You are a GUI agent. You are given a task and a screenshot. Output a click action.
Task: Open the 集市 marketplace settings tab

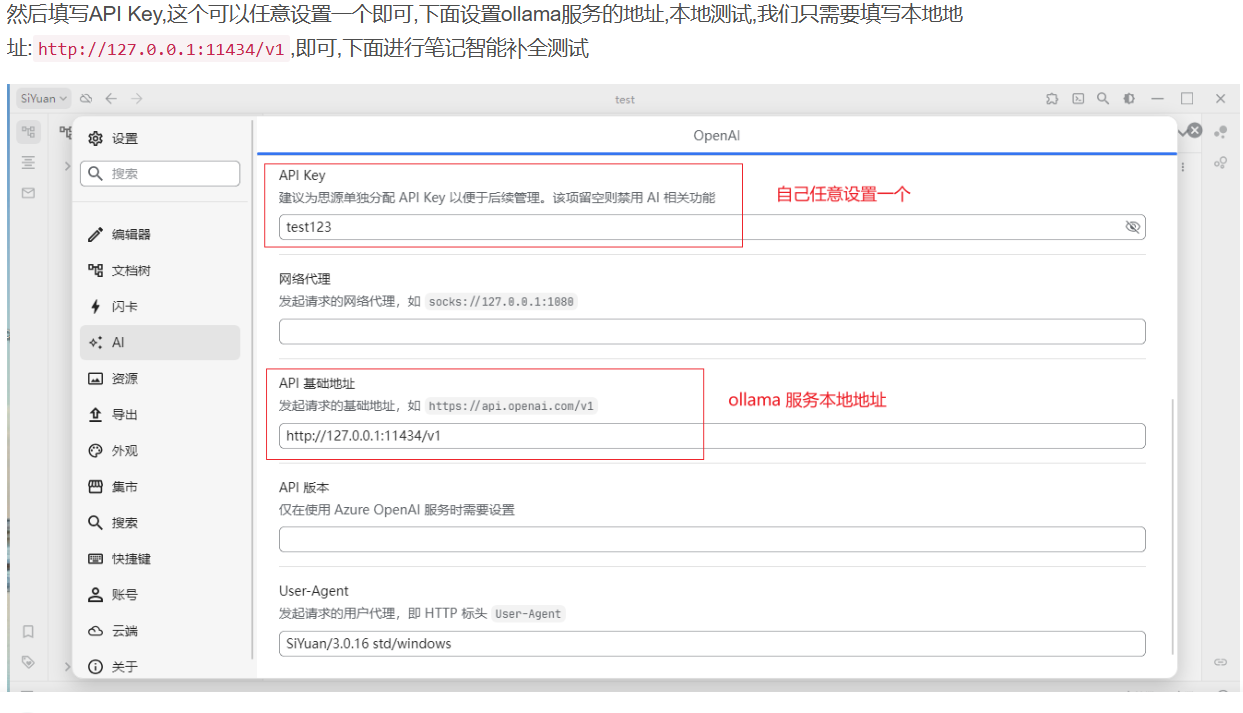pos(160,486)
